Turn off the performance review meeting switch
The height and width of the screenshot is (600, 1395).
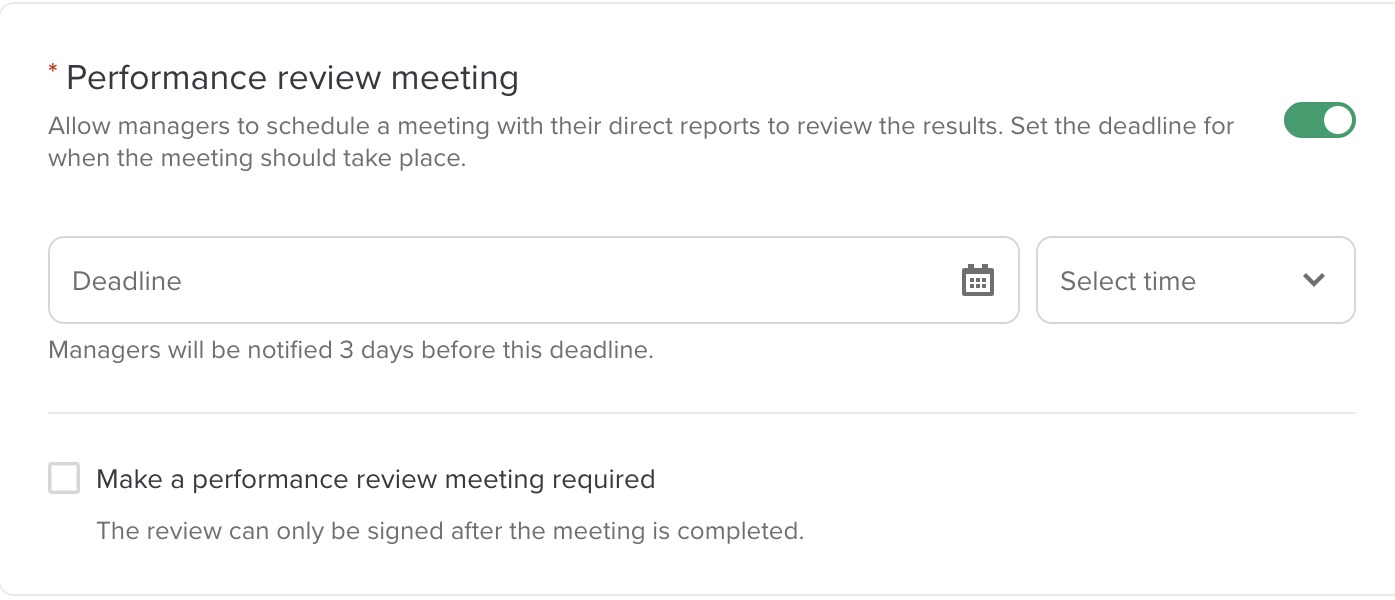[1319, 121]
